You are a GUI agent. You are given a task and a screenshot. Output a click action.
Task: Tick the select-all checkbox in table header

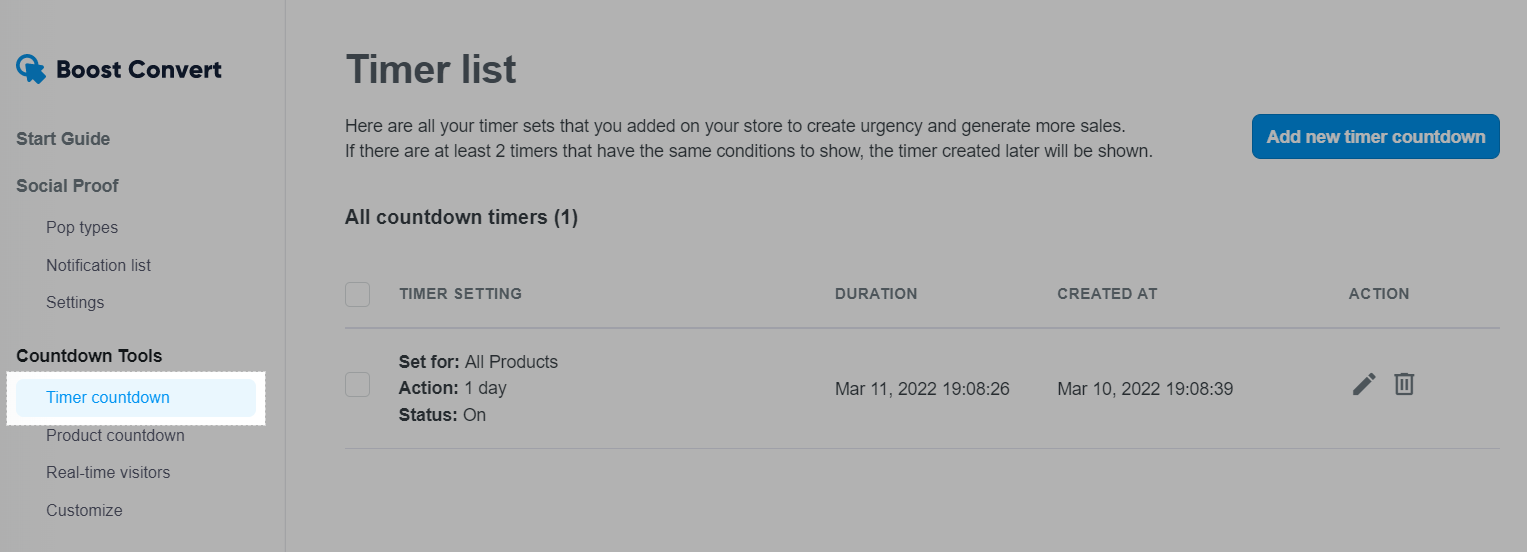(357, 294)
